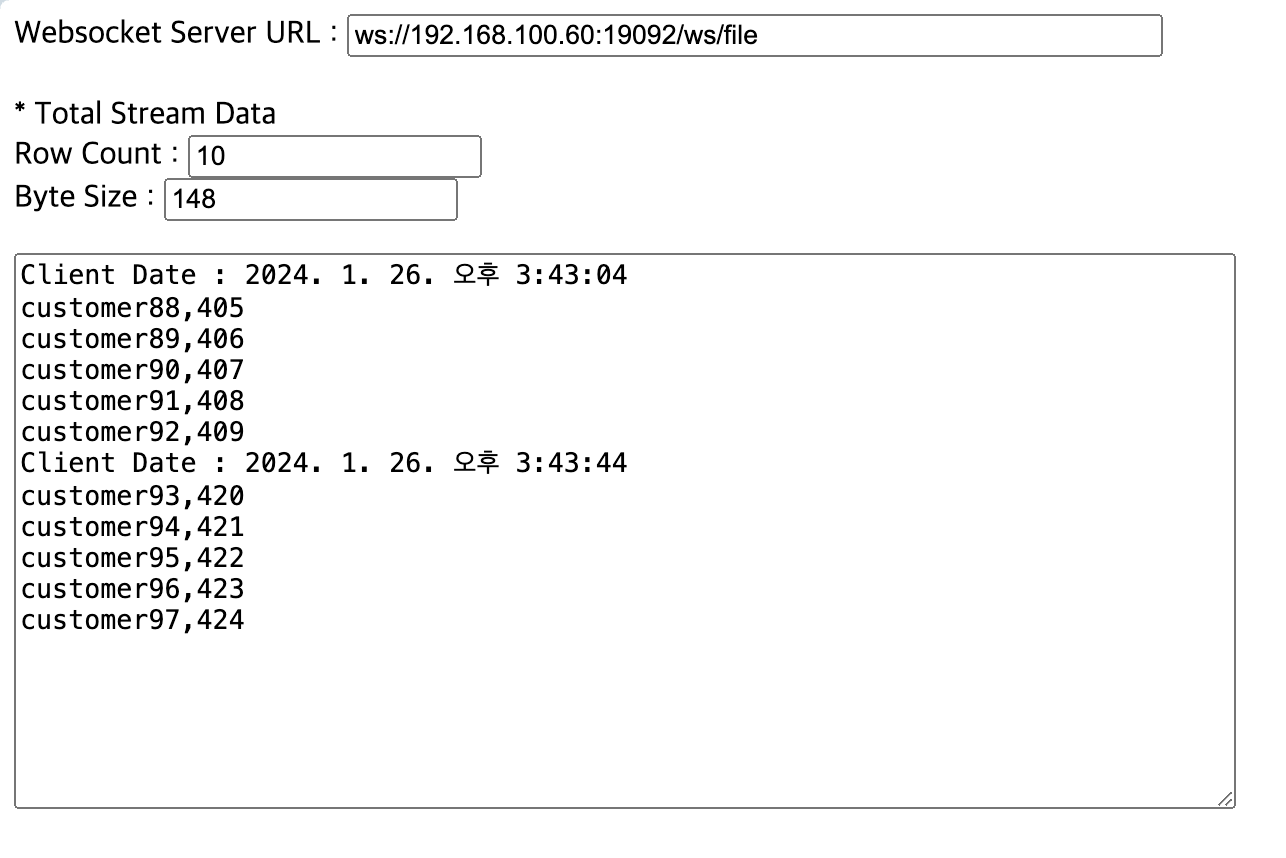Select the Byte Size input field

(x=310, y=199)
